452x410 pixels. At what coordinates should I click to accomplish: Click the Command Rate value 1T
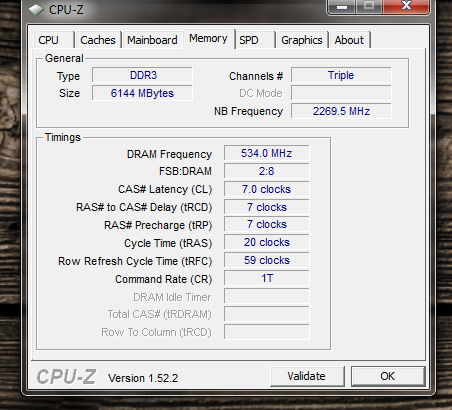(267, 279)
